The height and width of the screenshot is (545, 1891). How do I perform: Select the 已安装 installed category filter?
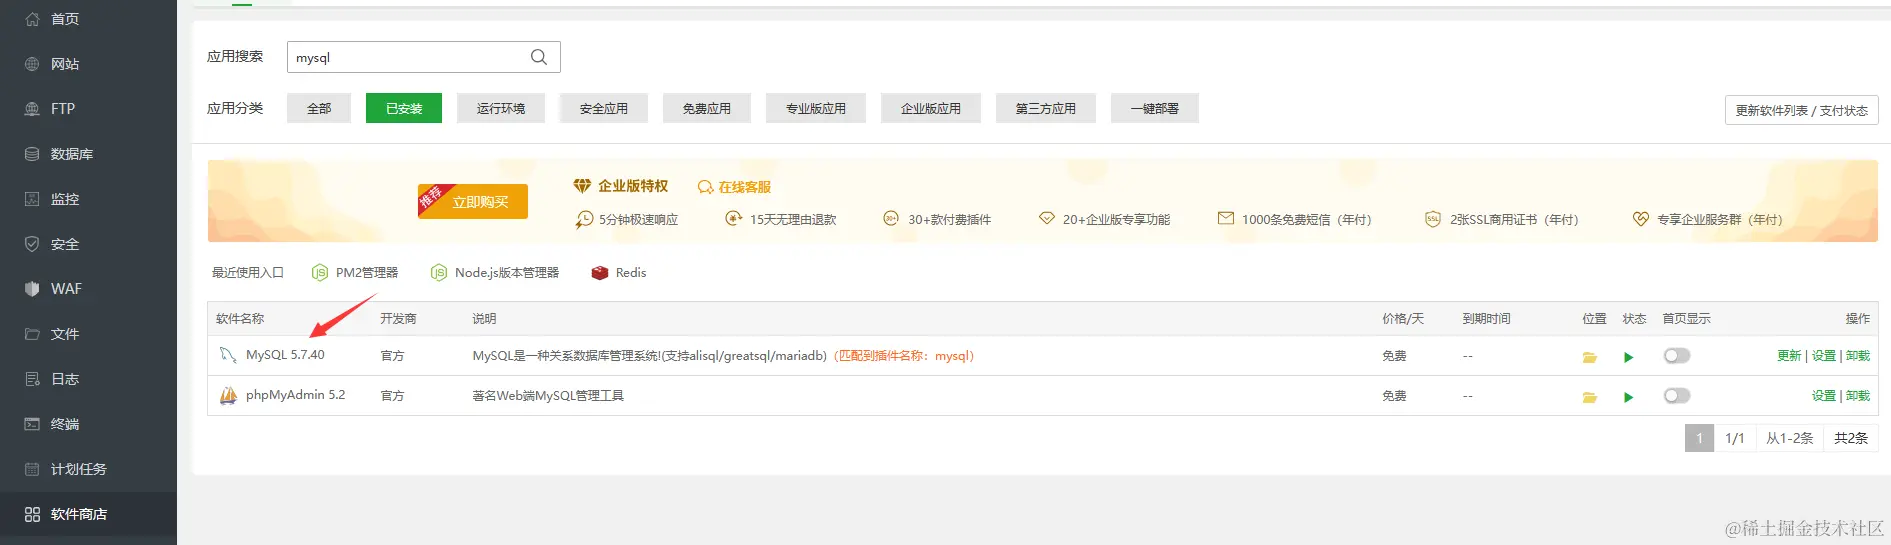pos(404,108)
